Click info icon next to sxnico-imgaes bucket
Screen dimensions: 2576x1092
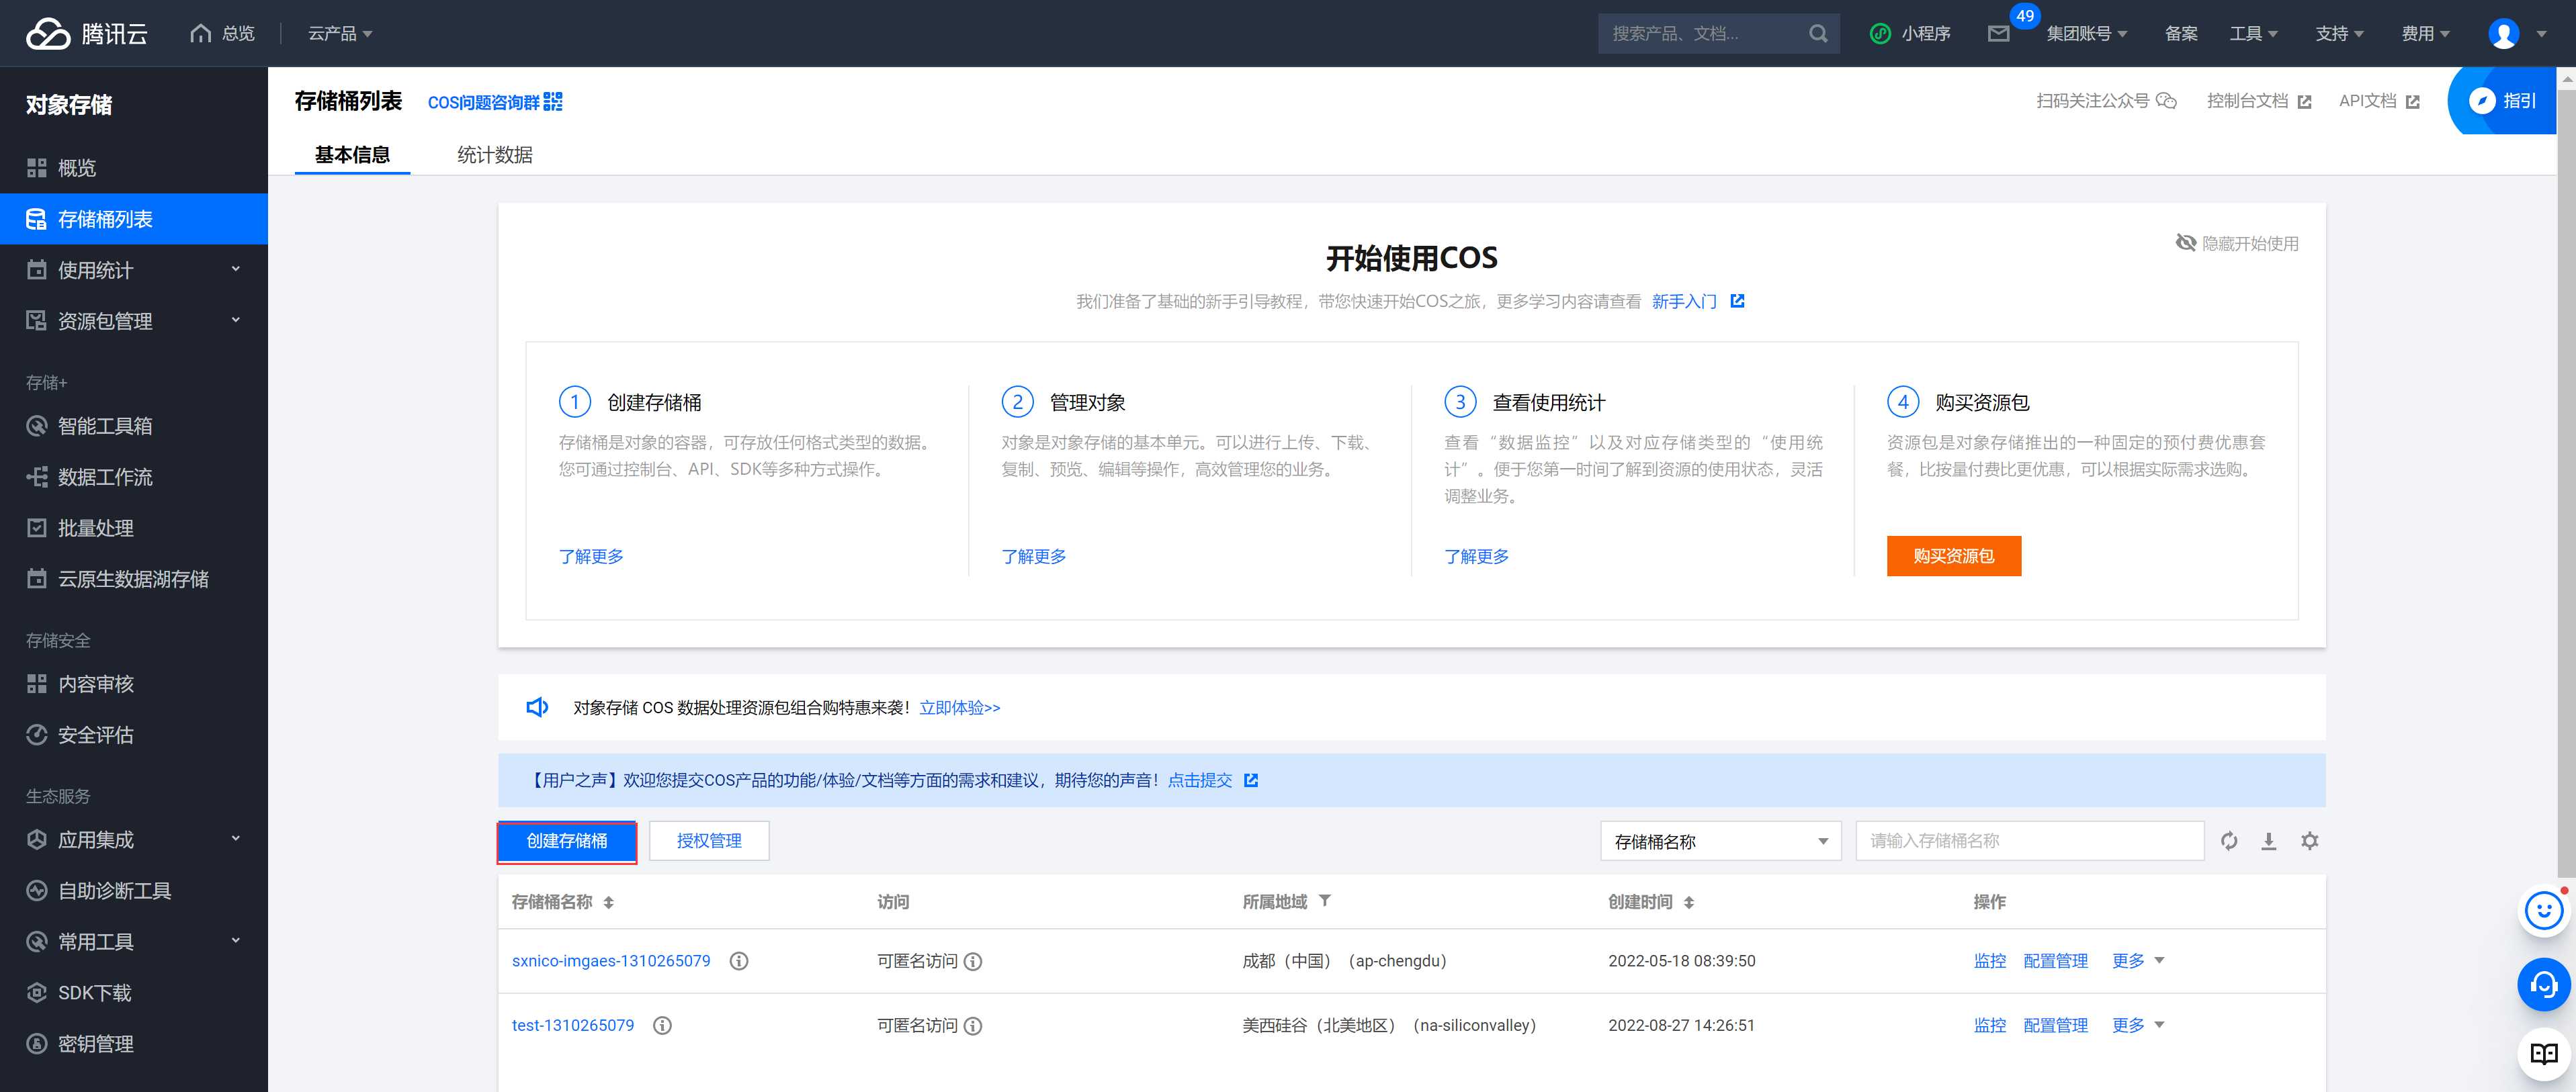(x=739, y=961)
